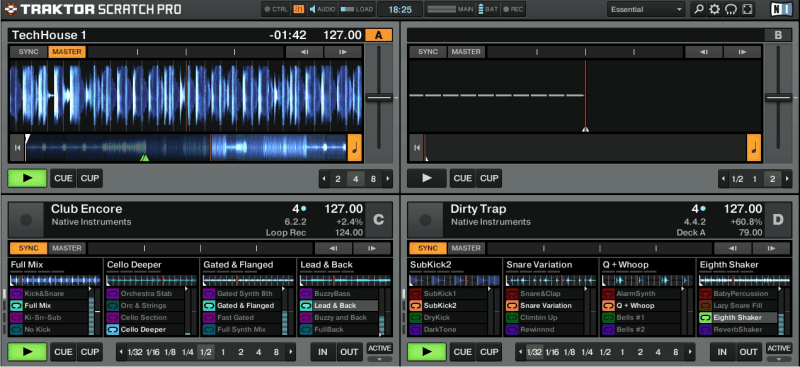
Task: Click the Native Instruments NI logo
Action: pos(783,9)
